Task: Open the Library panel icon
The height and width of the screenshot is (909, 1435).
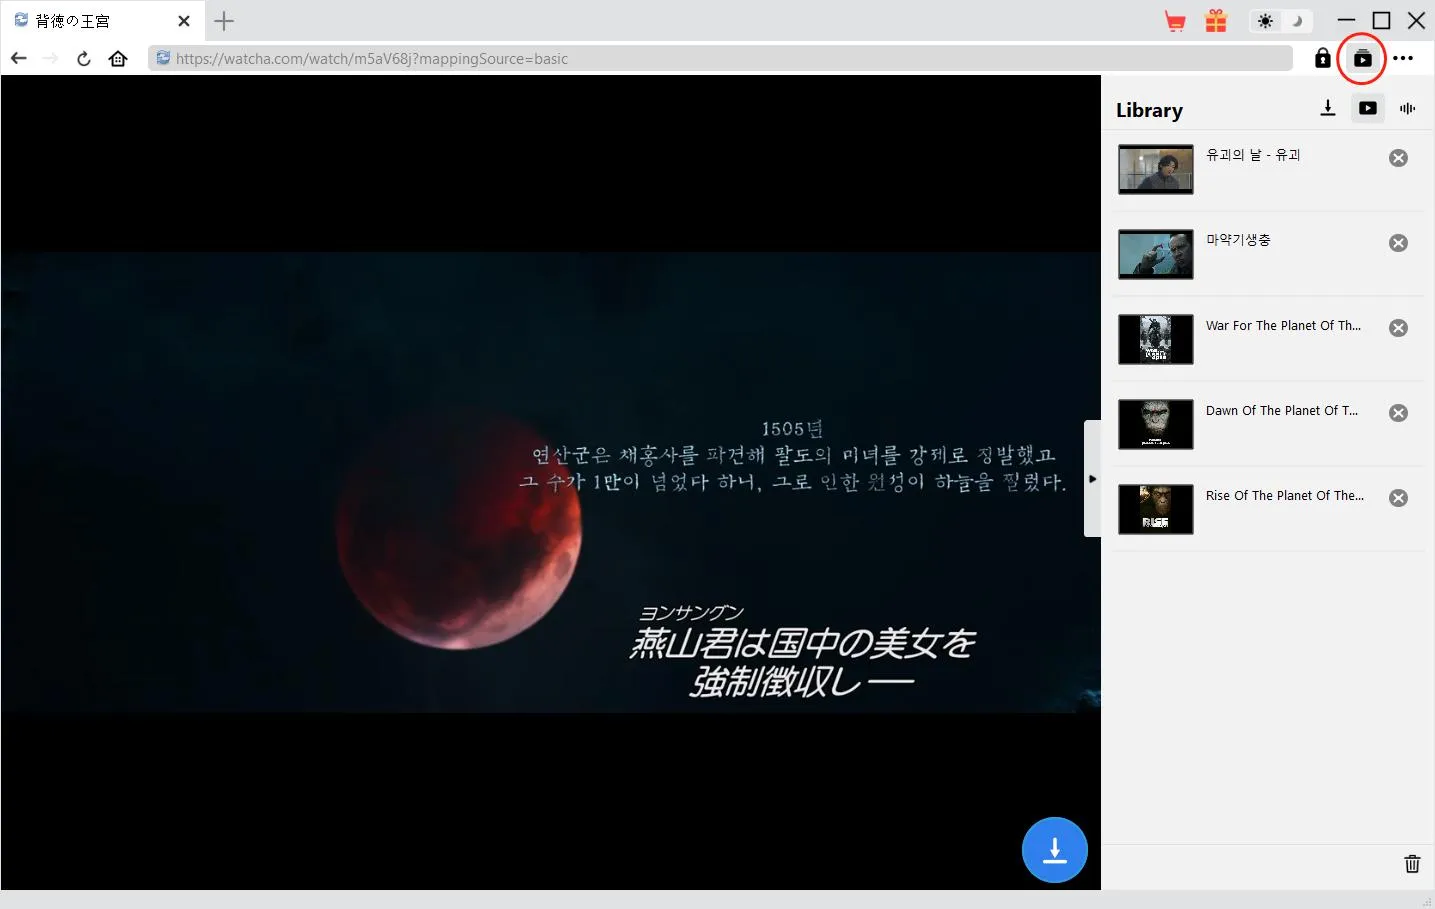Action: (x=1362, y=59)
